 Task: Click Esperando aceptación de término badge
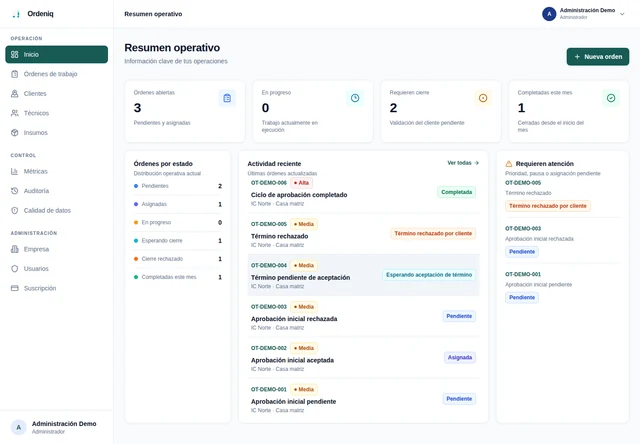tap(429, 275)
